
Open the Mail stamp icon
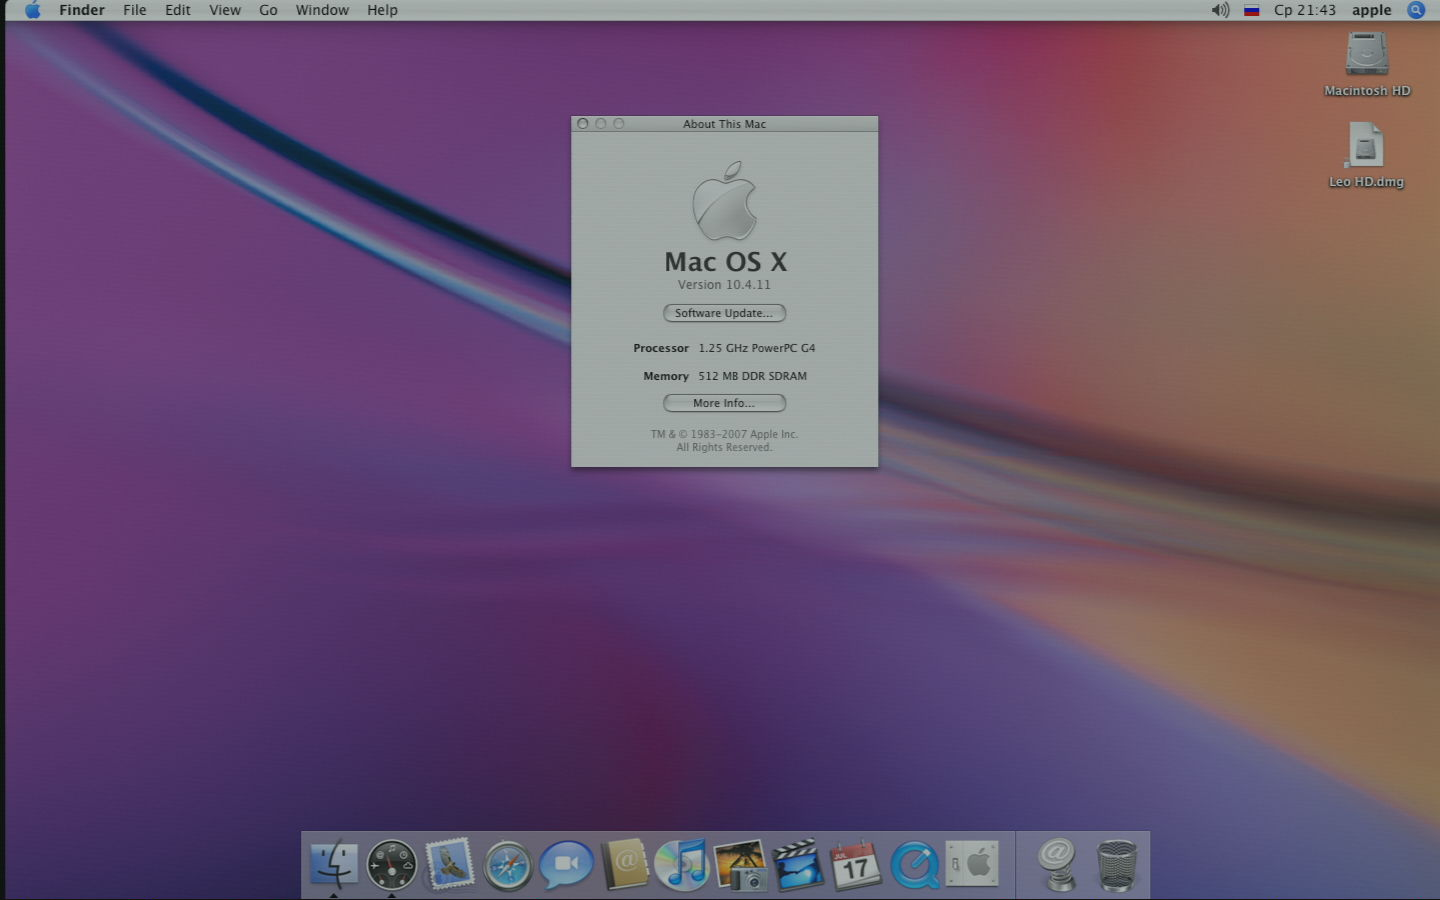(x=449, y=864)
